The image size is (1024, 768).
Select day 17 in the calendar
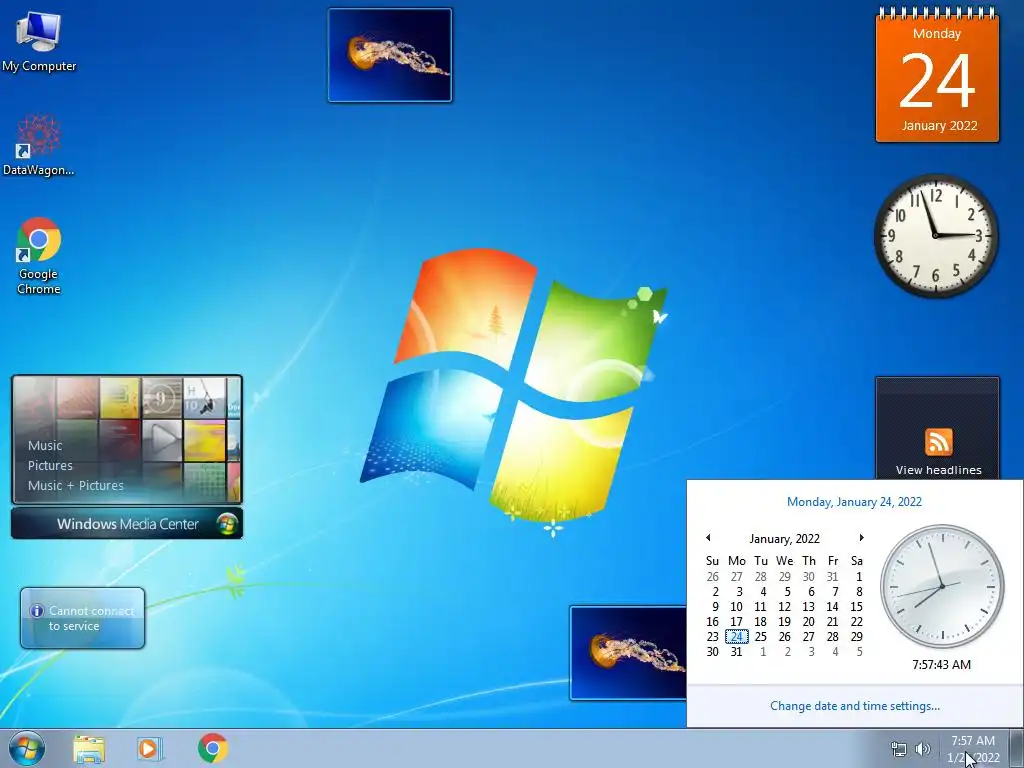[x=737, y=622]
